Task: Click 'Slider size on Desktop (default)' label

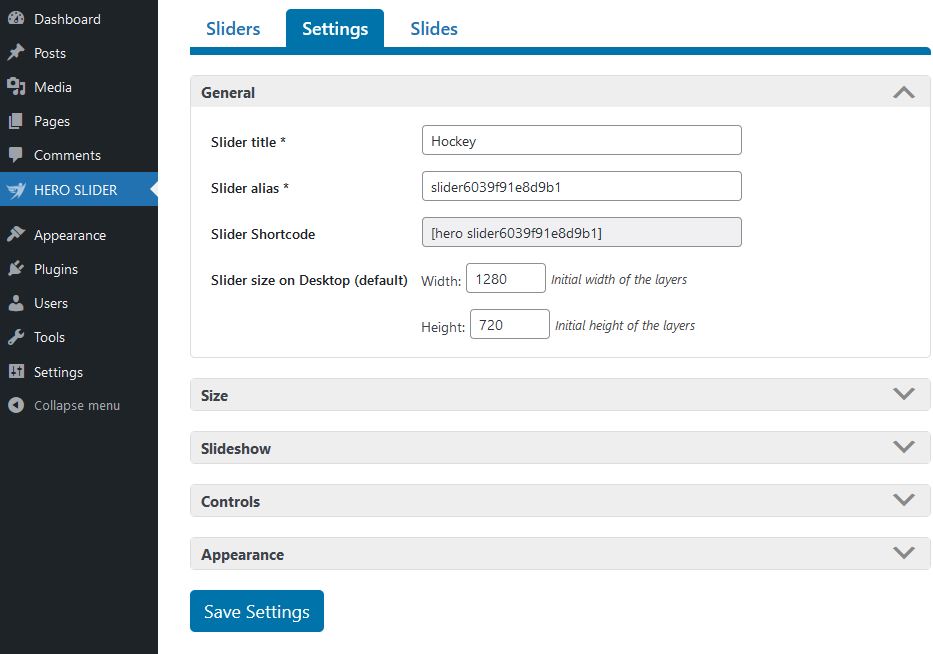Action: (x=309, y=280)
